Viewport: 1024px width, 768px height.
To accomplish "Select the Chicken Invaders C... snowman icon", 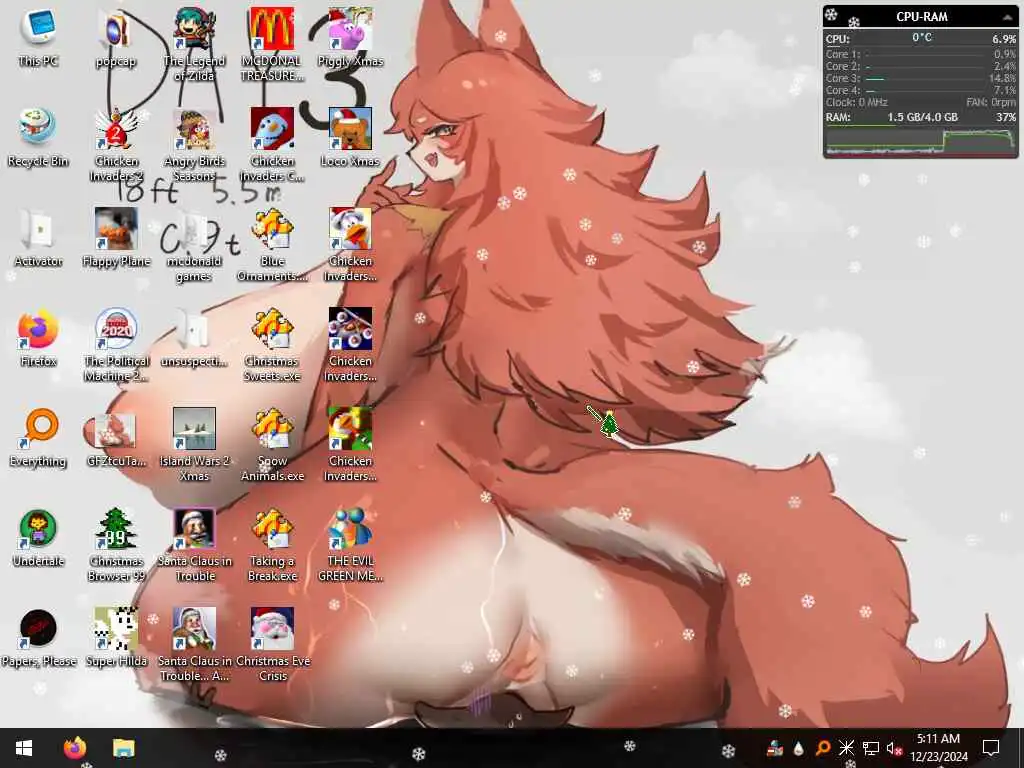I will (272, 146).
